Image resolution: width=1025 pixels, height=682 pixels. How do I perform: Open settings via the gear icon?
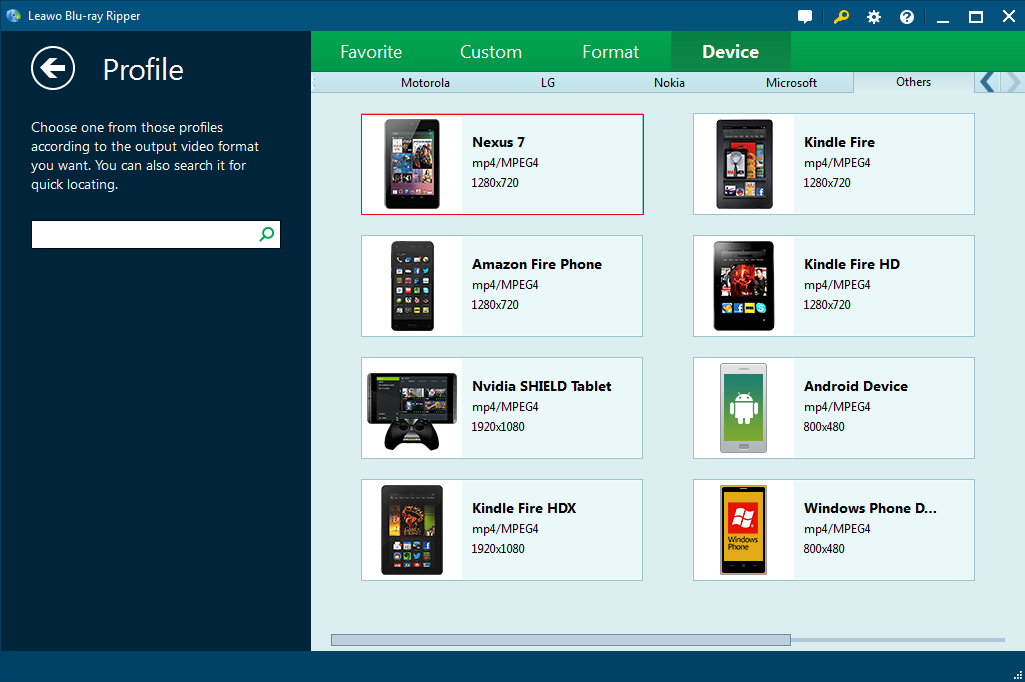pyautogui.click(x=874, y=17)
